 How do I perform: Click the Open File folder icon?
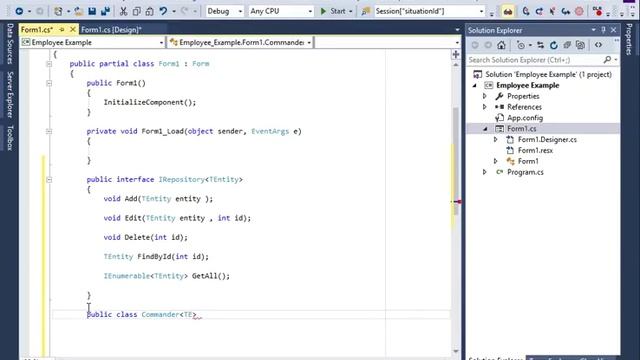pos(78,11)
